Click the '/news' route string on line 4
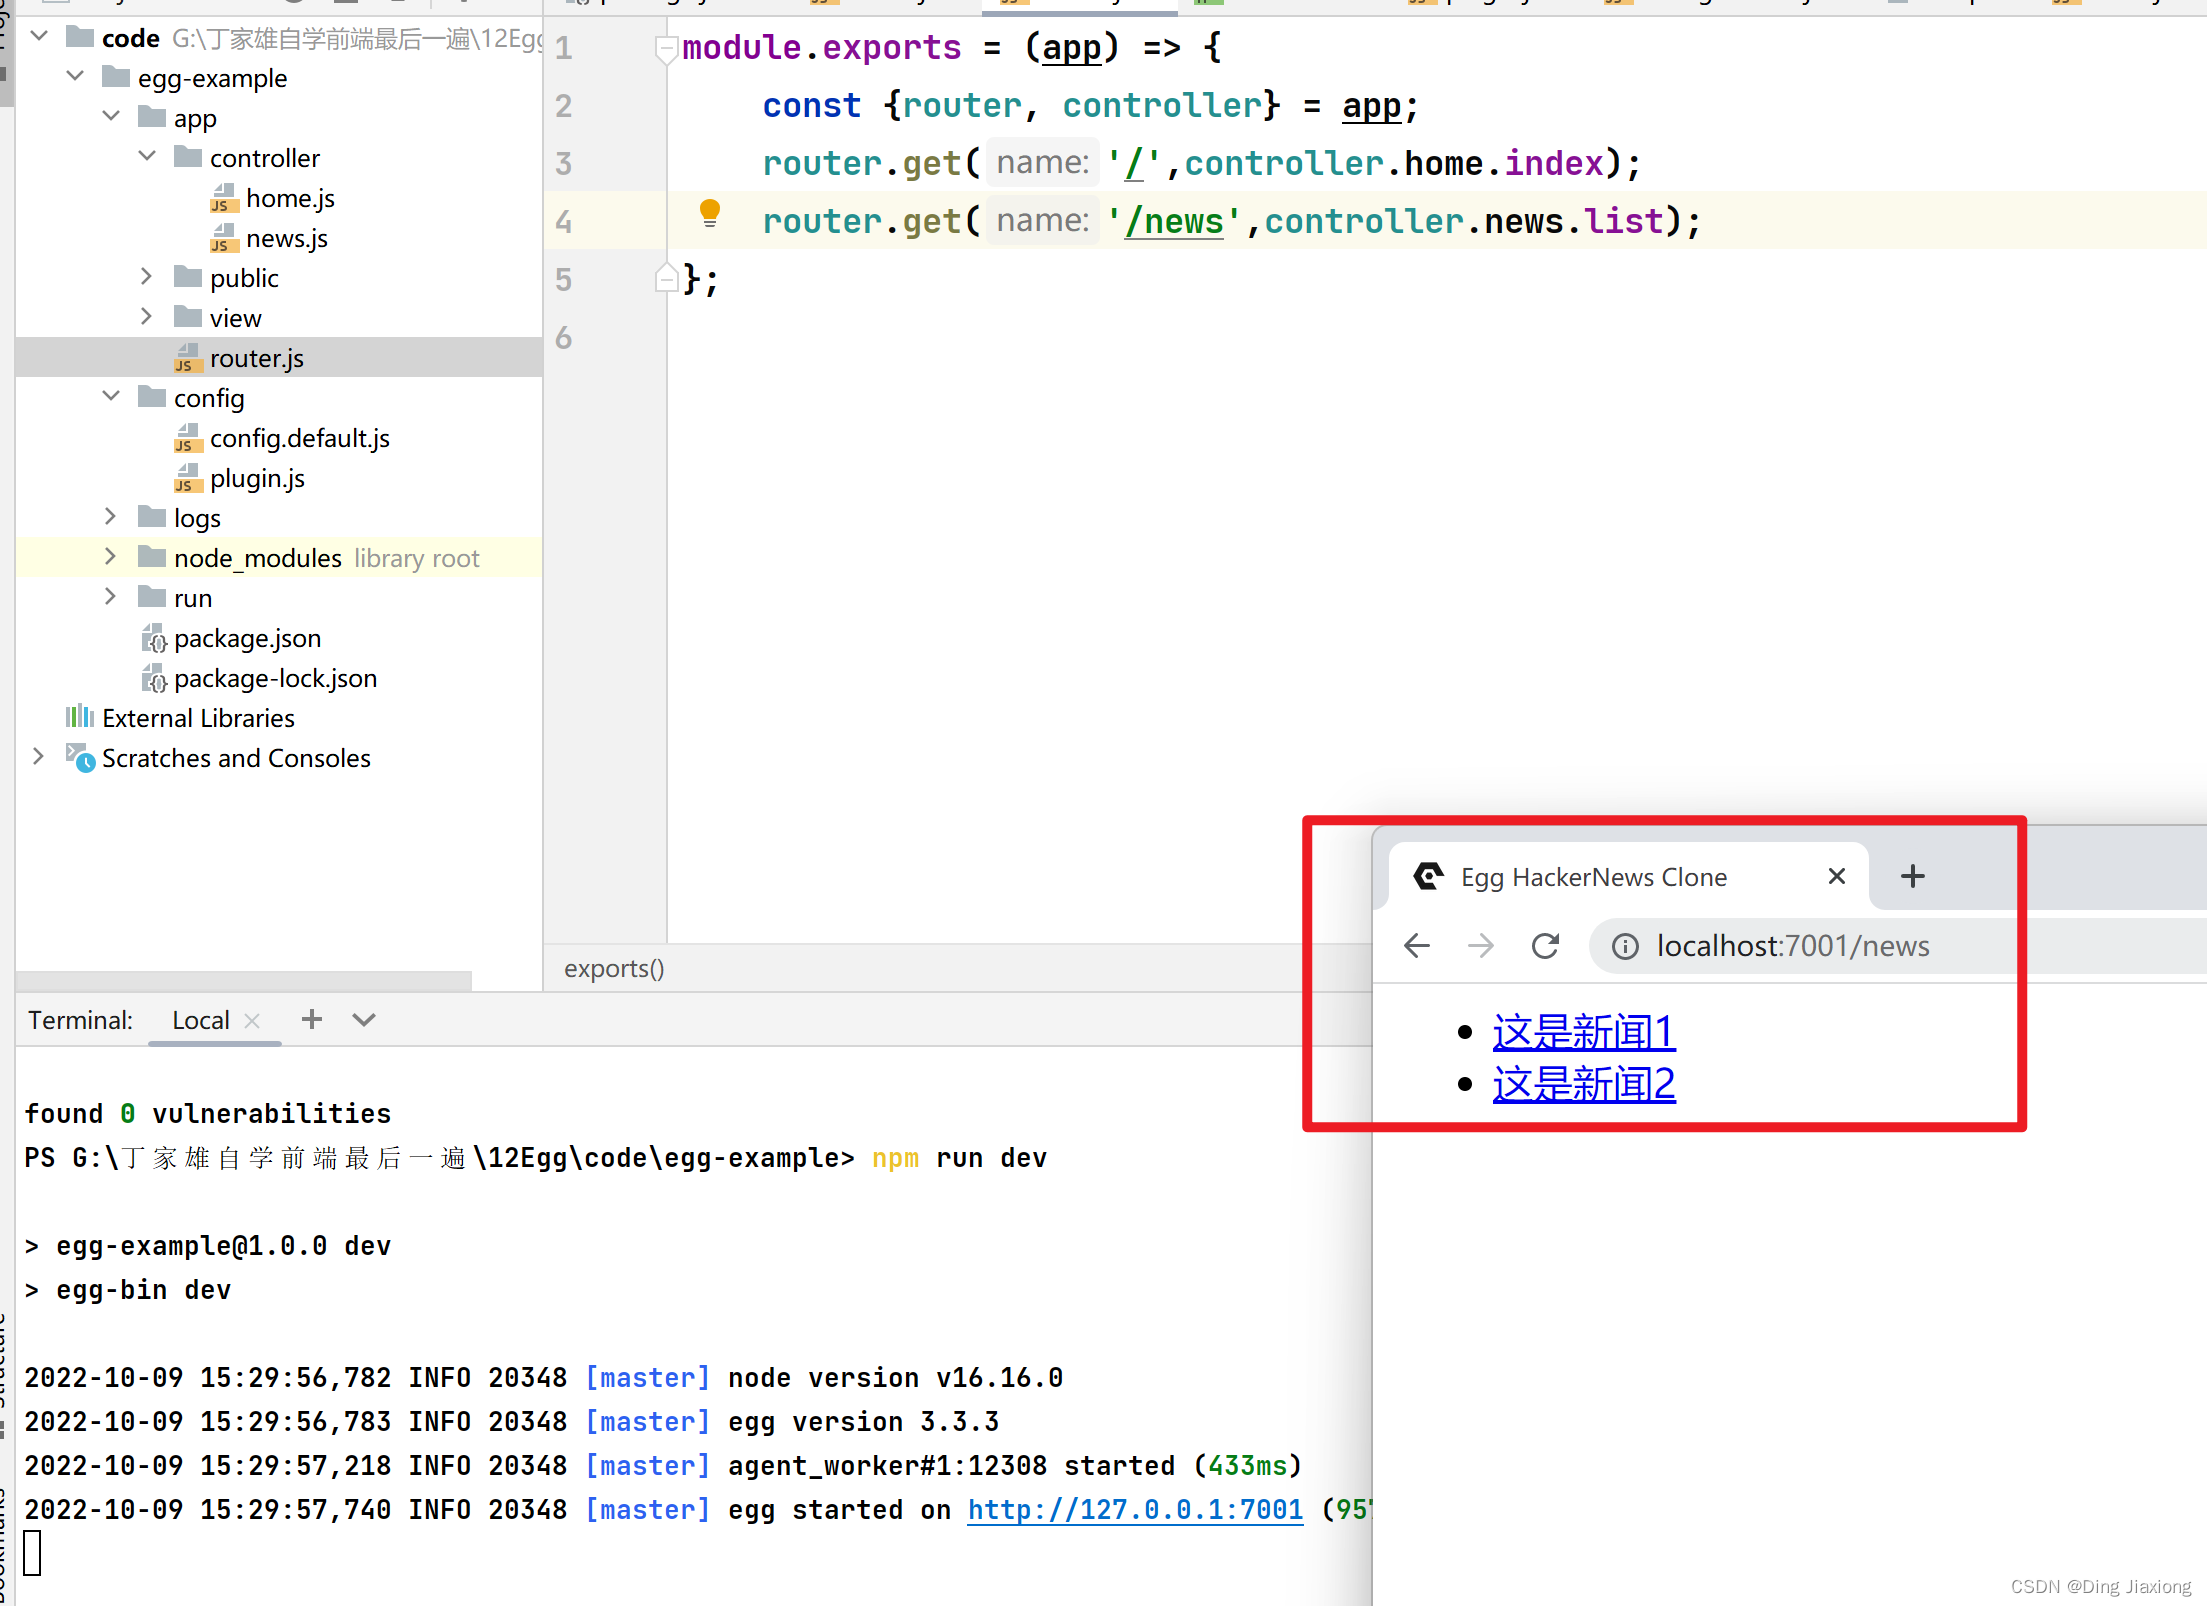Image resolution: width=2207 pixels, height=1606 pixels. 1174,222
